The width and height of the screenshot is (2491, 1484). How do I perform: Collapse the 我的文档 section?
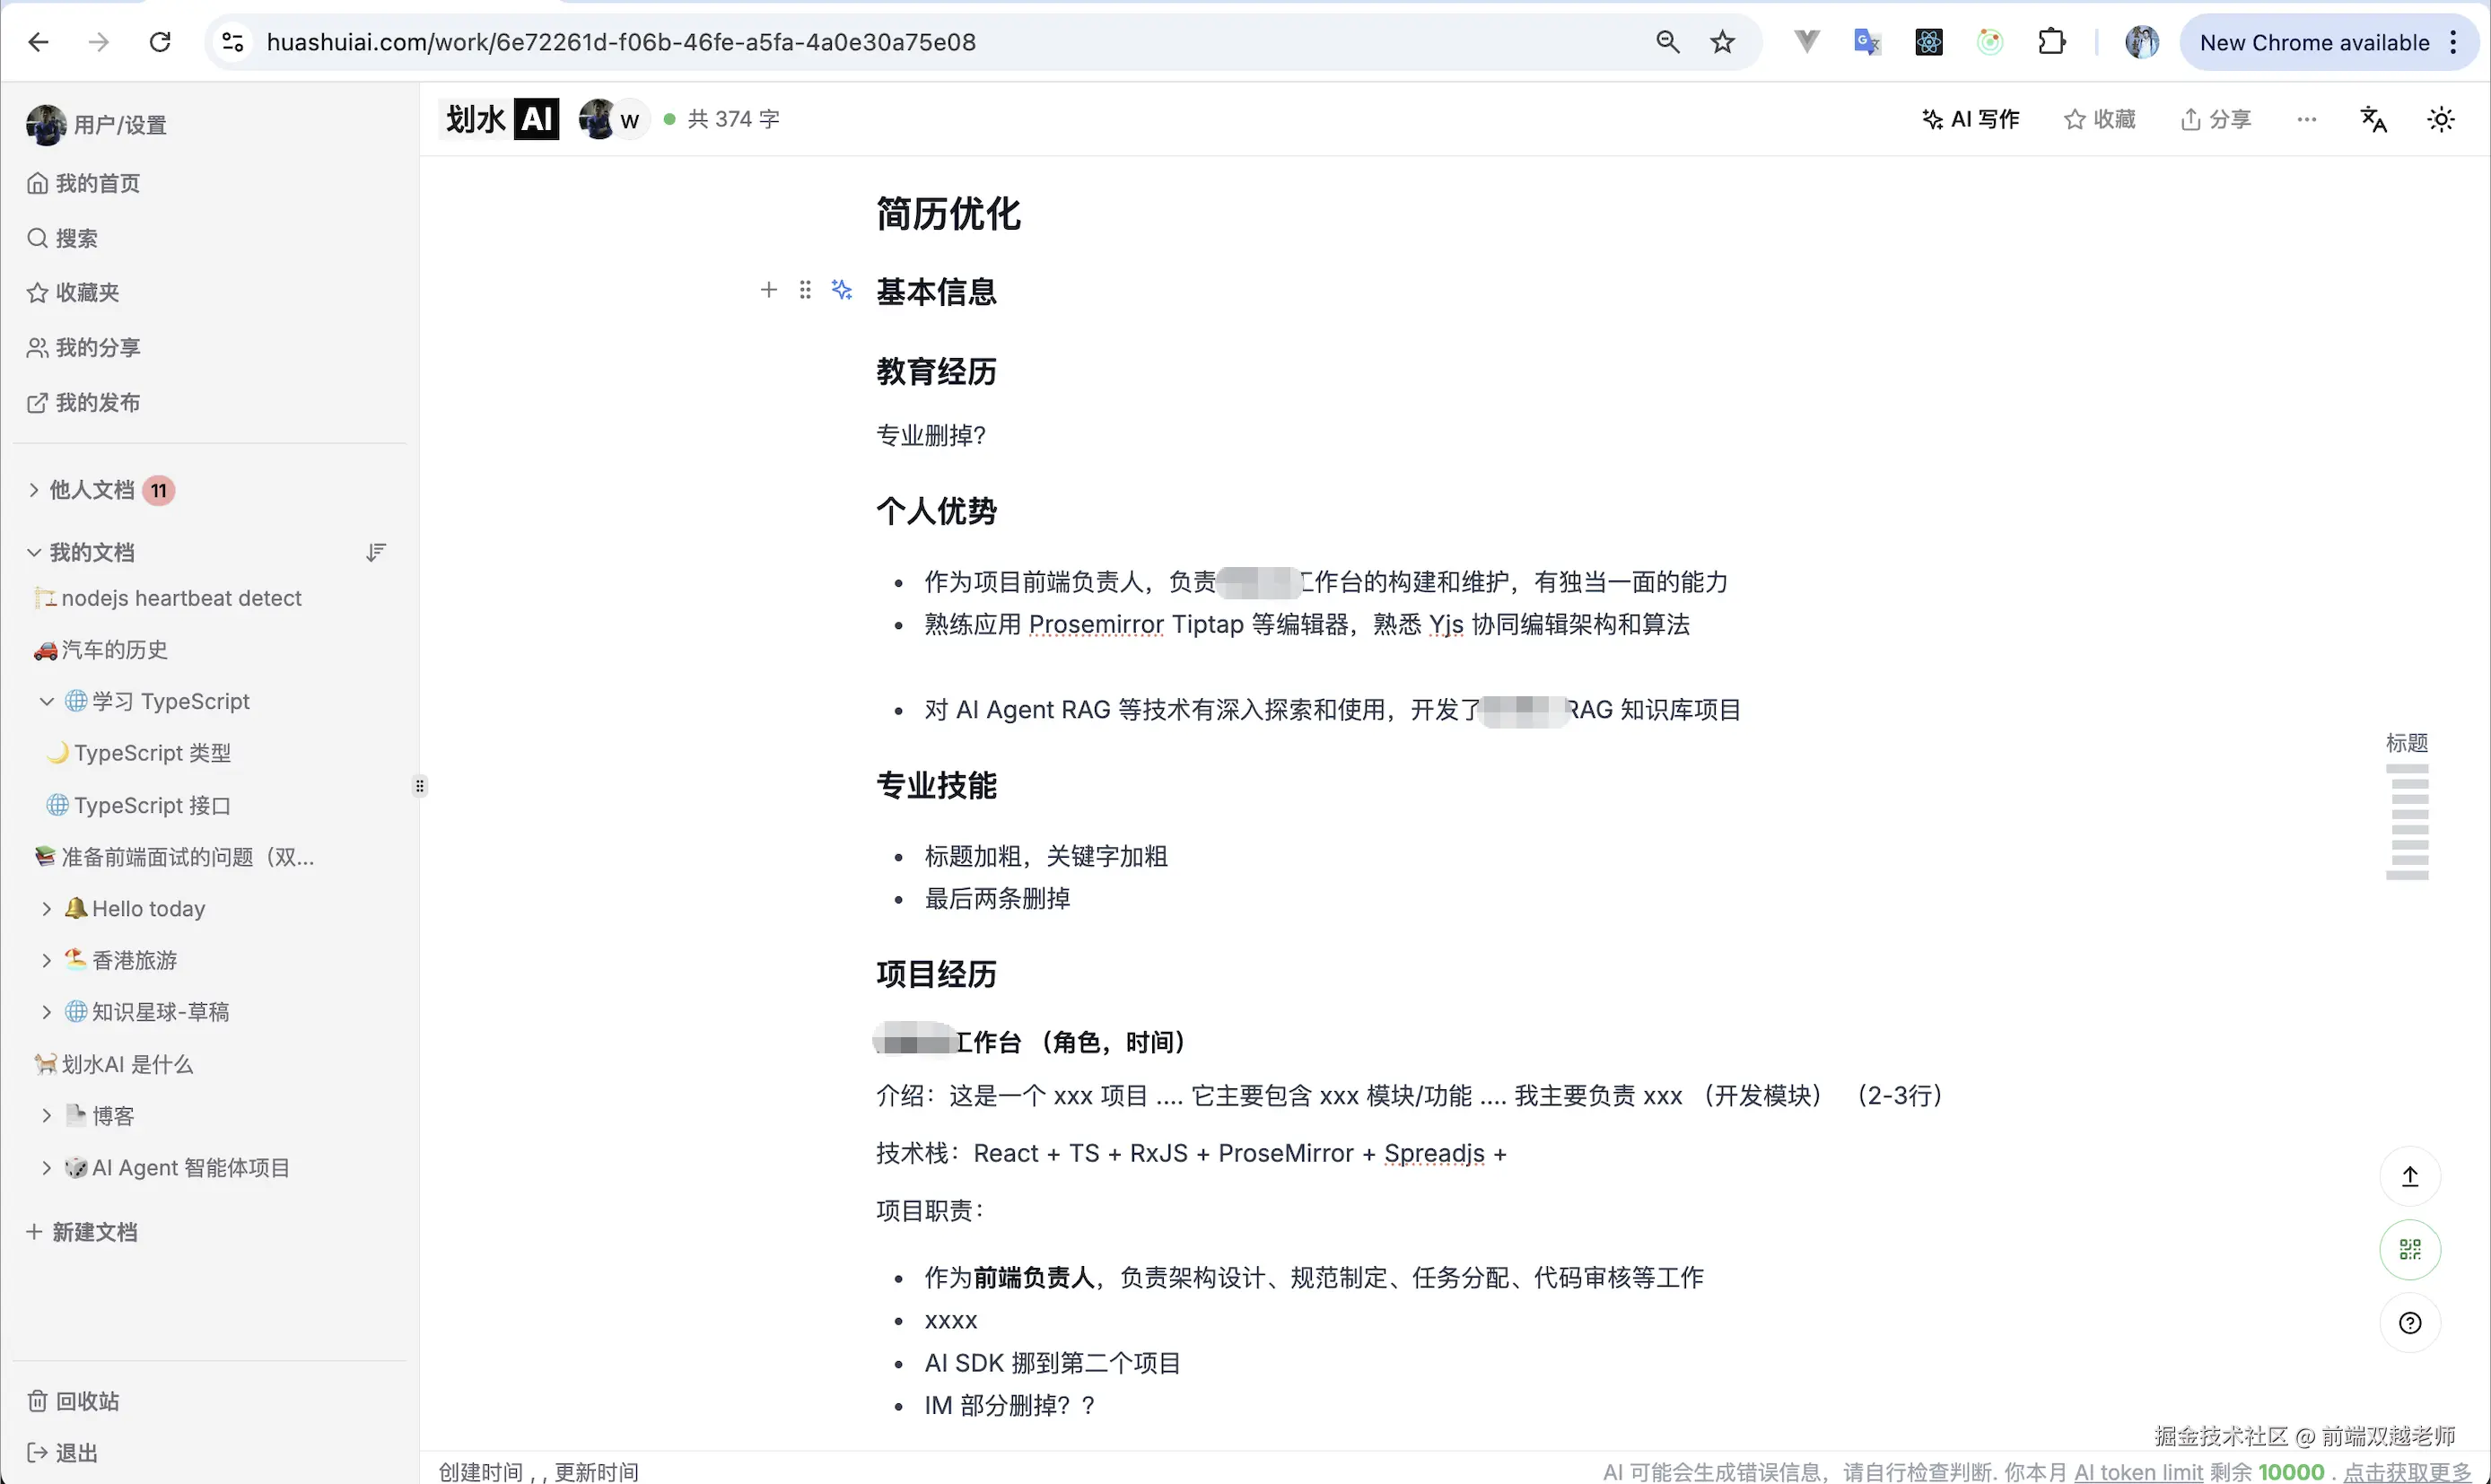33,551
